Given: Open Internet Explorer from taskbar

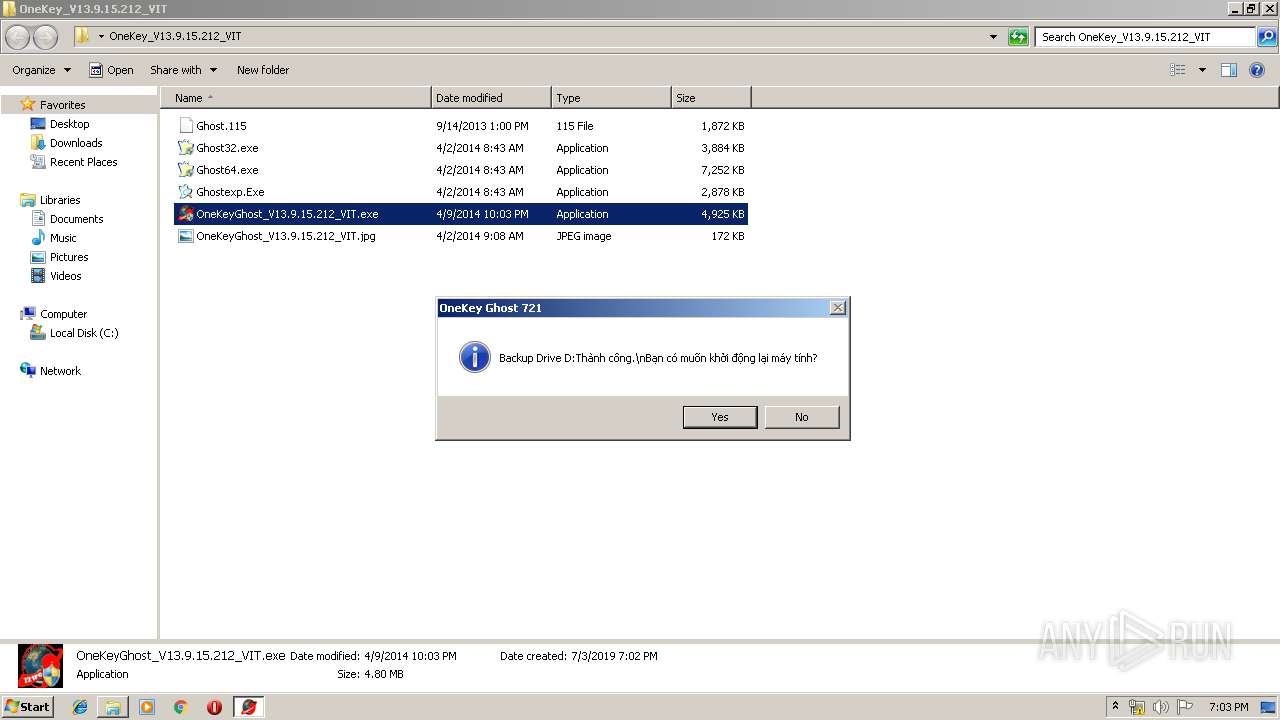Looking at the screenshot, I should pyautogui.click(x=80, y=707).
